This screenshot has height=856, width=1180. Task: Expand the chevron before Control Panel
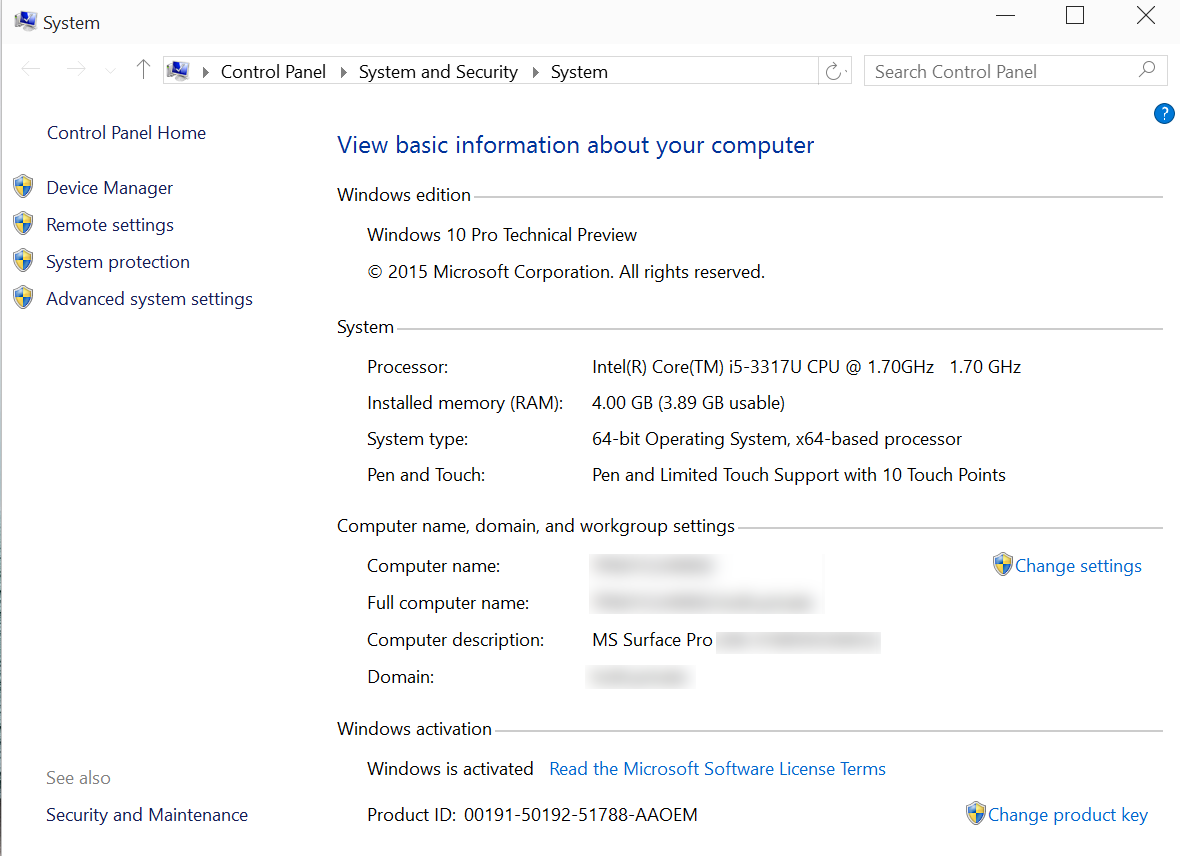click(205, 72)
